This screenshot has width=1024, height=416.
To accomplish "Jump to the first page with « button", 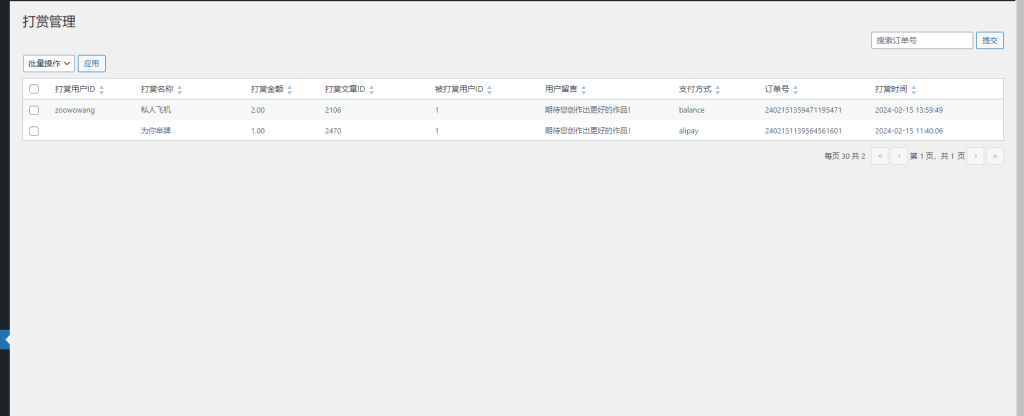I will (880, 156).
